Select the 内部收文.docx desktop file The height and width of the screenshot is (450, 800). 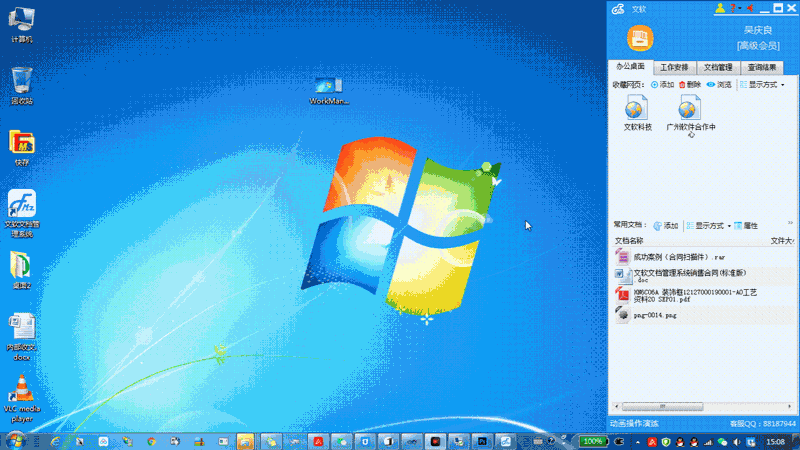21,337
